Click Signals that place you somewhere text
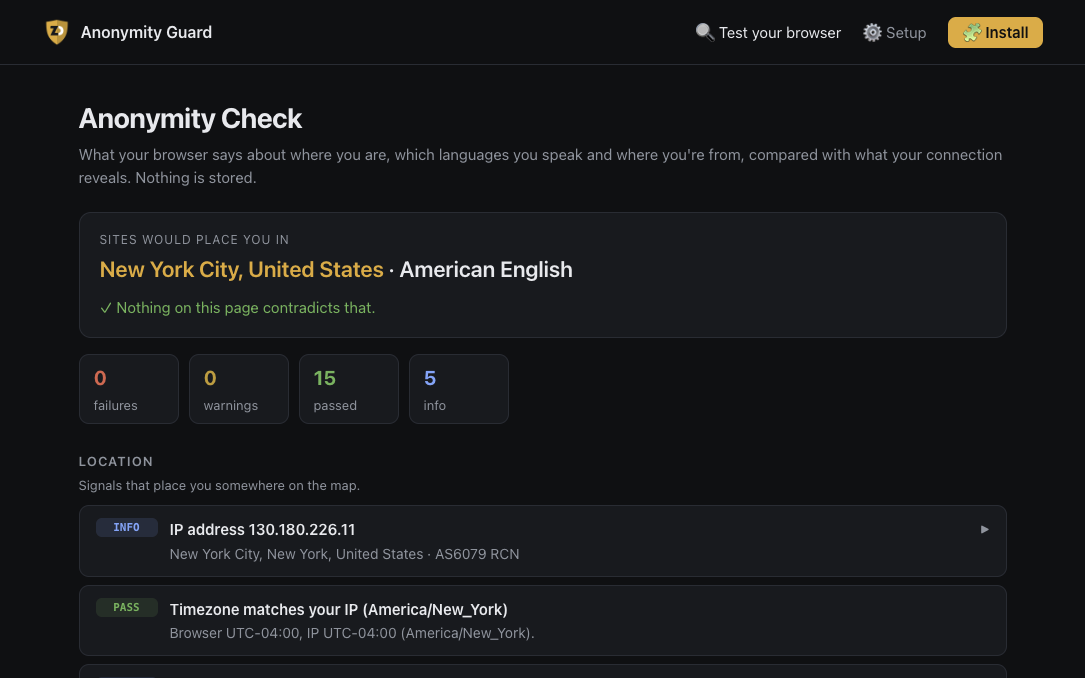 click(x=219, y=486)
